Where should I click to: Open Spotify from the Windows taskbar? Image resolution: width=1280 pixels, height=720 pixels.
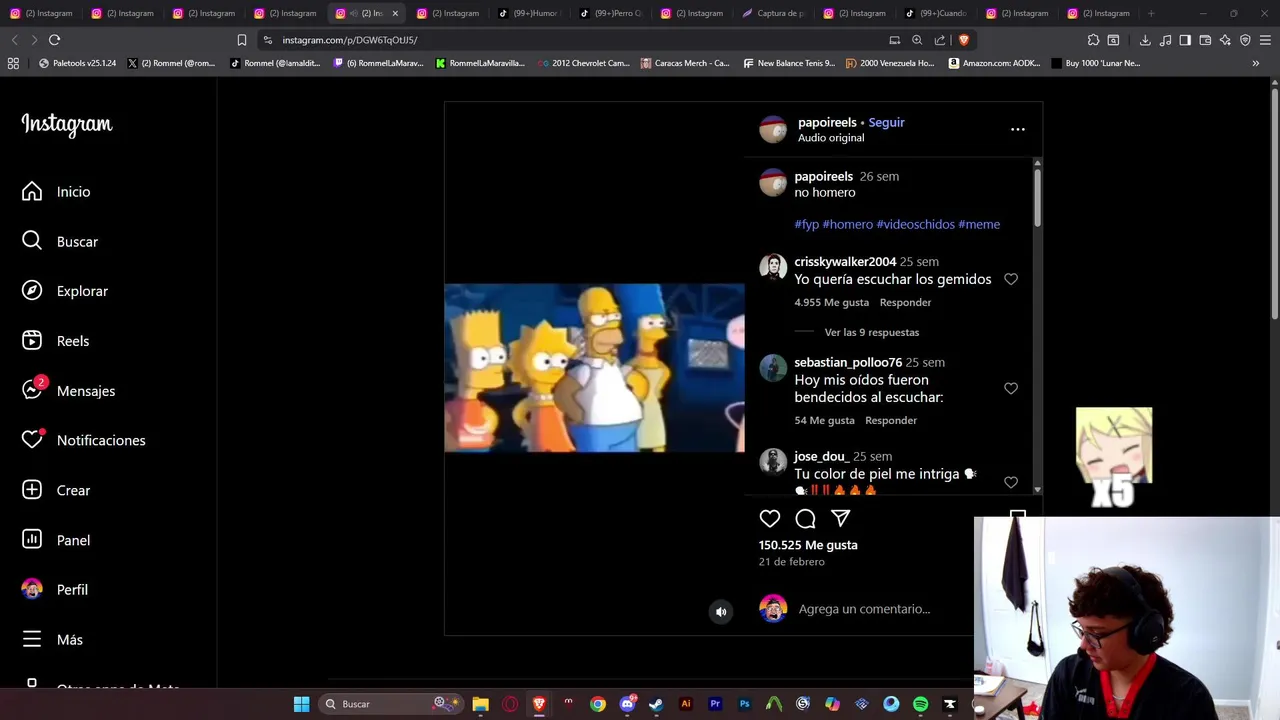pos(920,704)
